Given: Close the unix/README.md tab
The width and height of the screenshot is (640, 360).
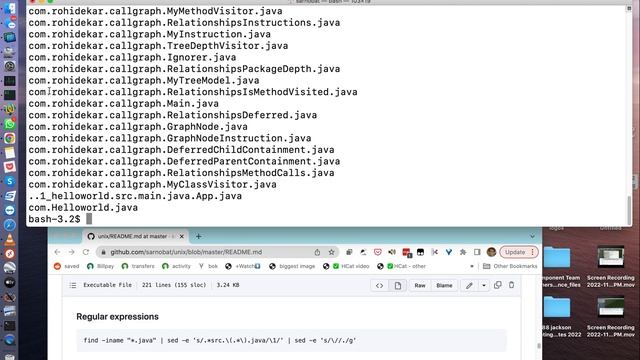Looking at the screenshot, I should click(x=182, y=236).
